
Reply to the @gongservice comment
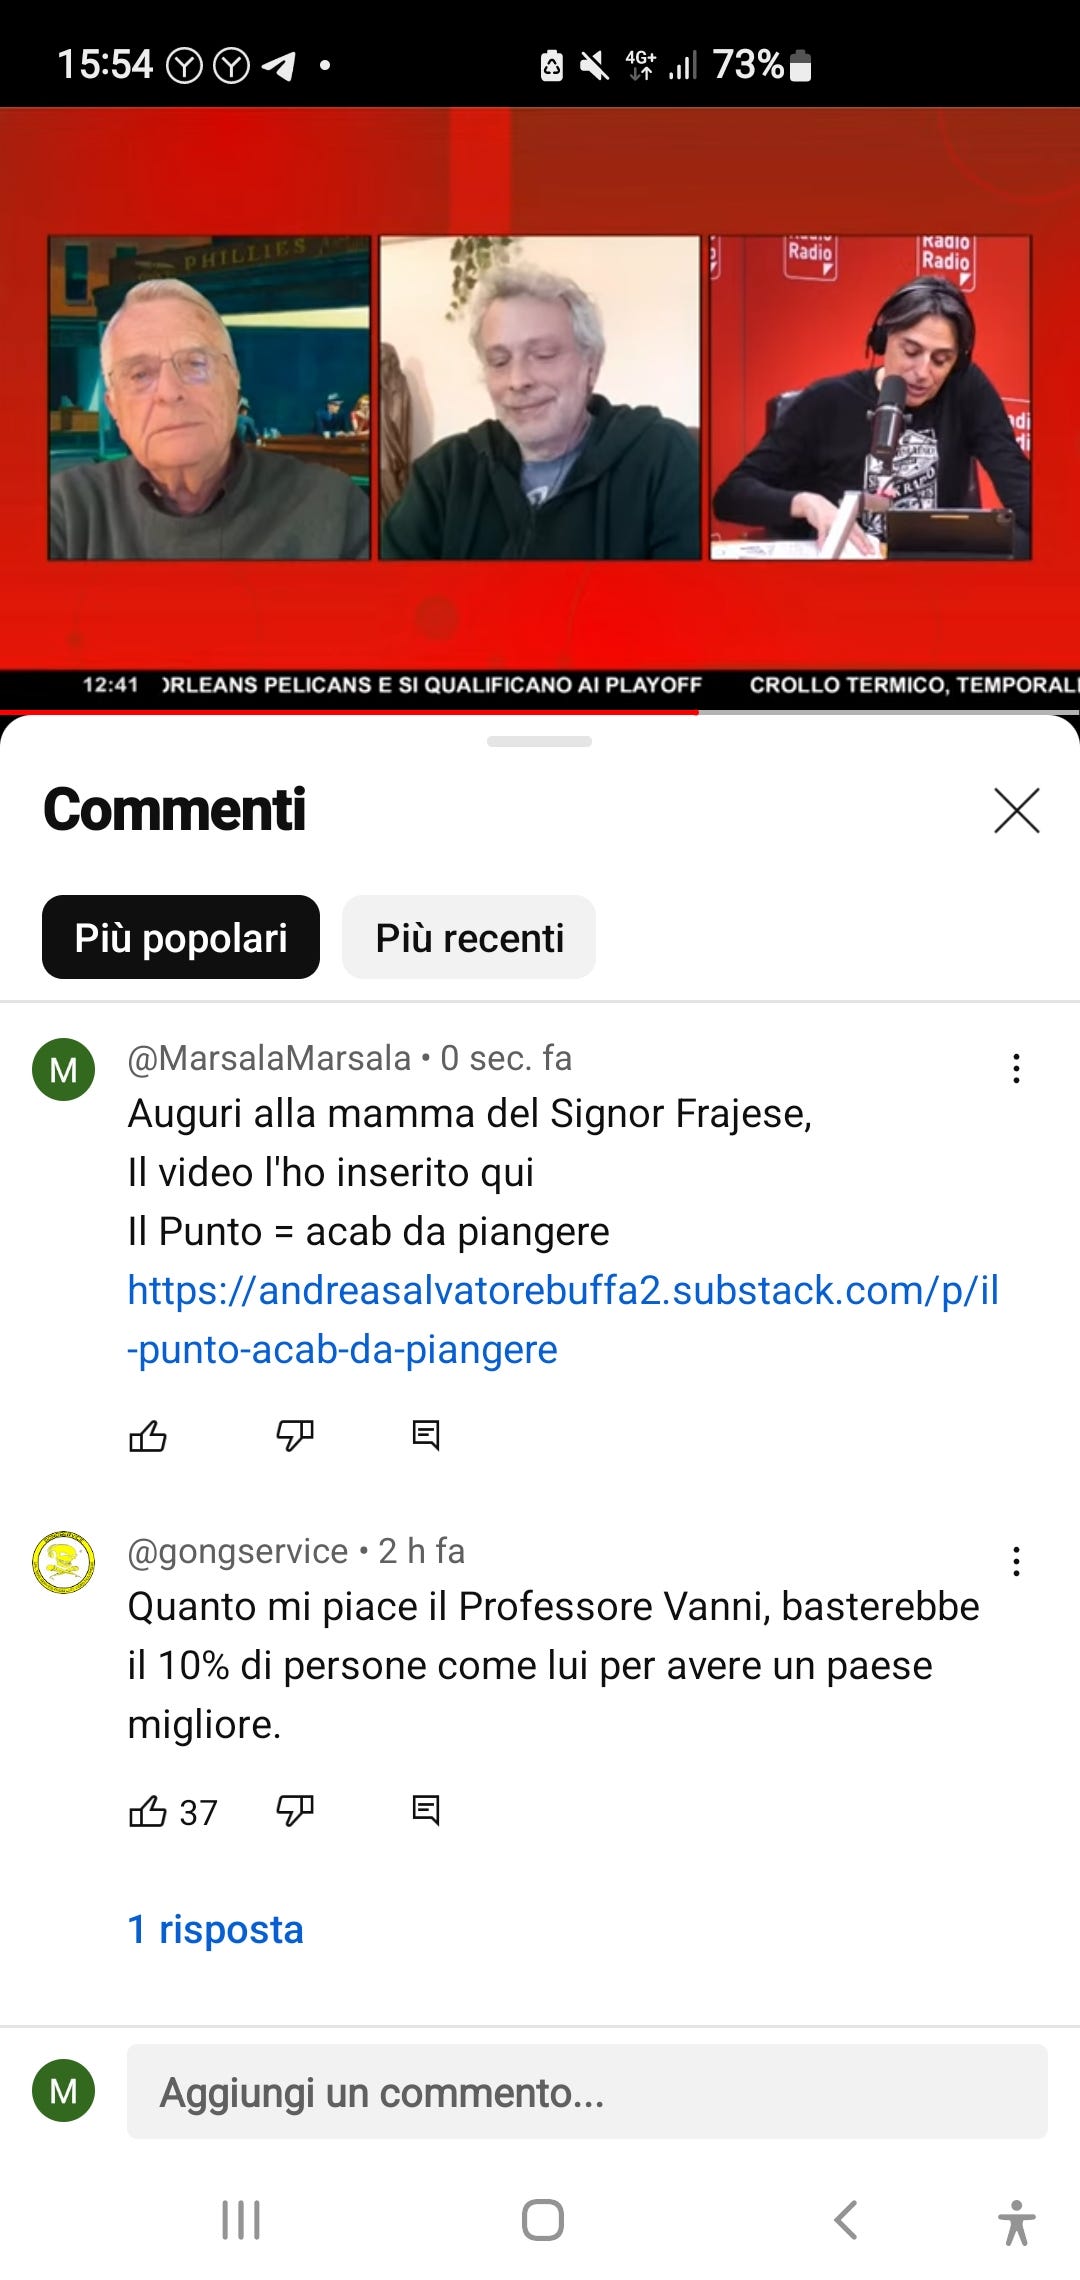tap(426, 1810)
